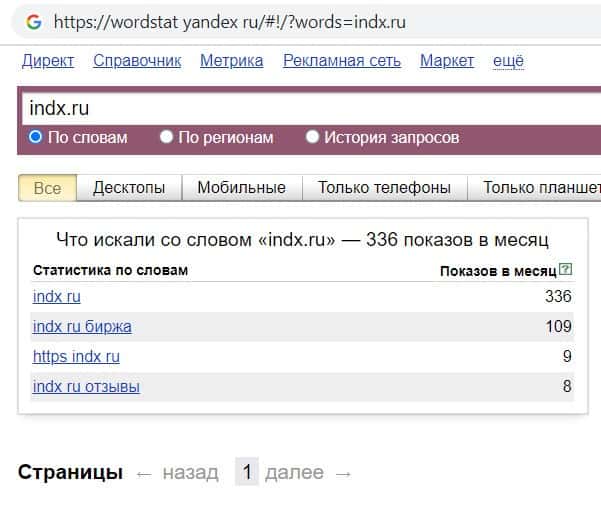Click the help question mark icon
601x519 pixels.
(566, 269)
